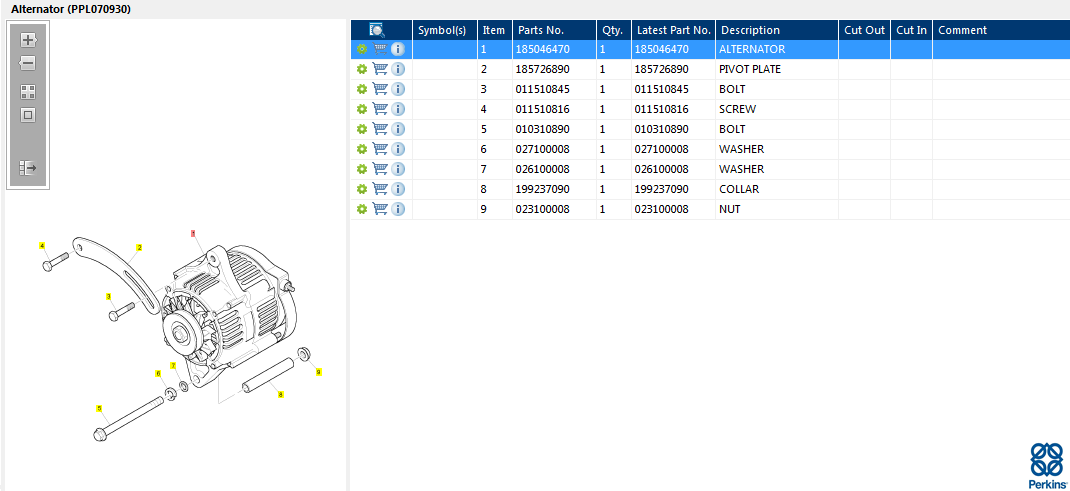Screen dimensions: 1070x491
Task: Click the Symbol(s) column header
Action: (445, 30)
